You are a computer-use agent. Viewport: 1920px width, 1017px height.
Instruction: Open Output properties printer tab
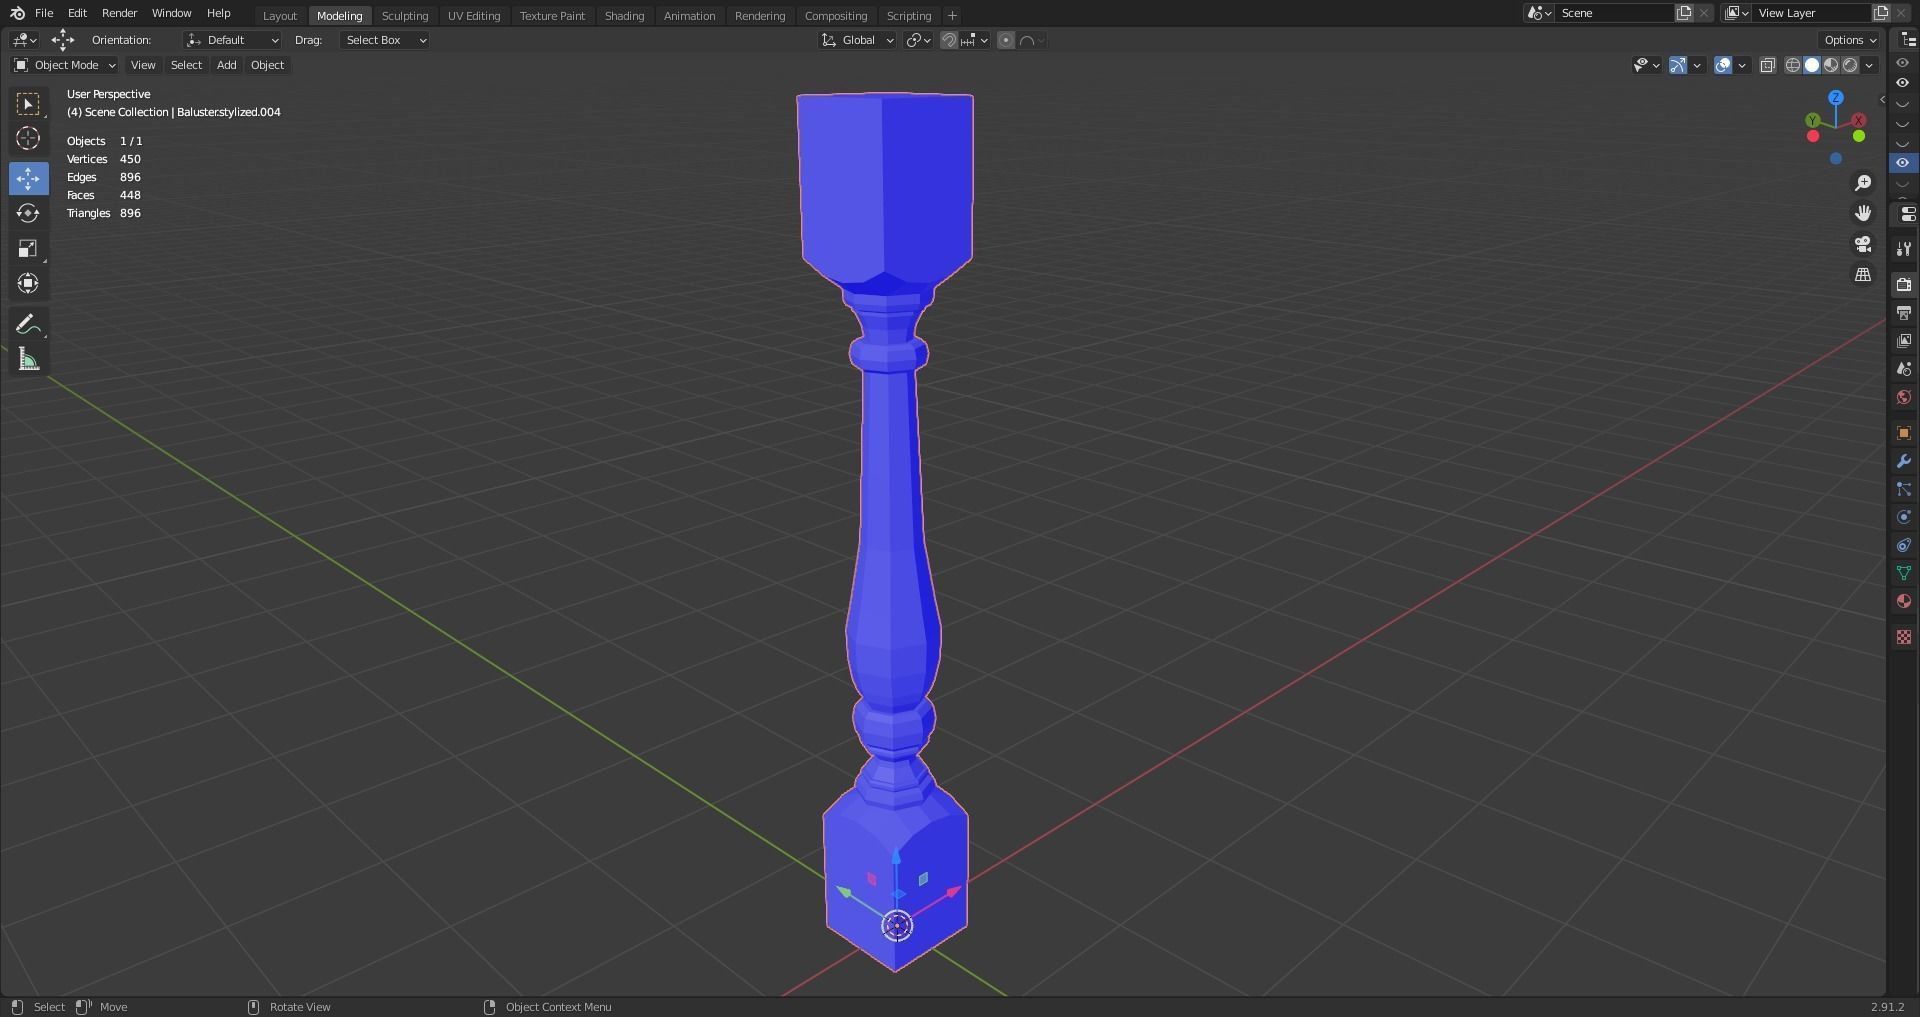pyautogui.click(x=1903, y=313)
